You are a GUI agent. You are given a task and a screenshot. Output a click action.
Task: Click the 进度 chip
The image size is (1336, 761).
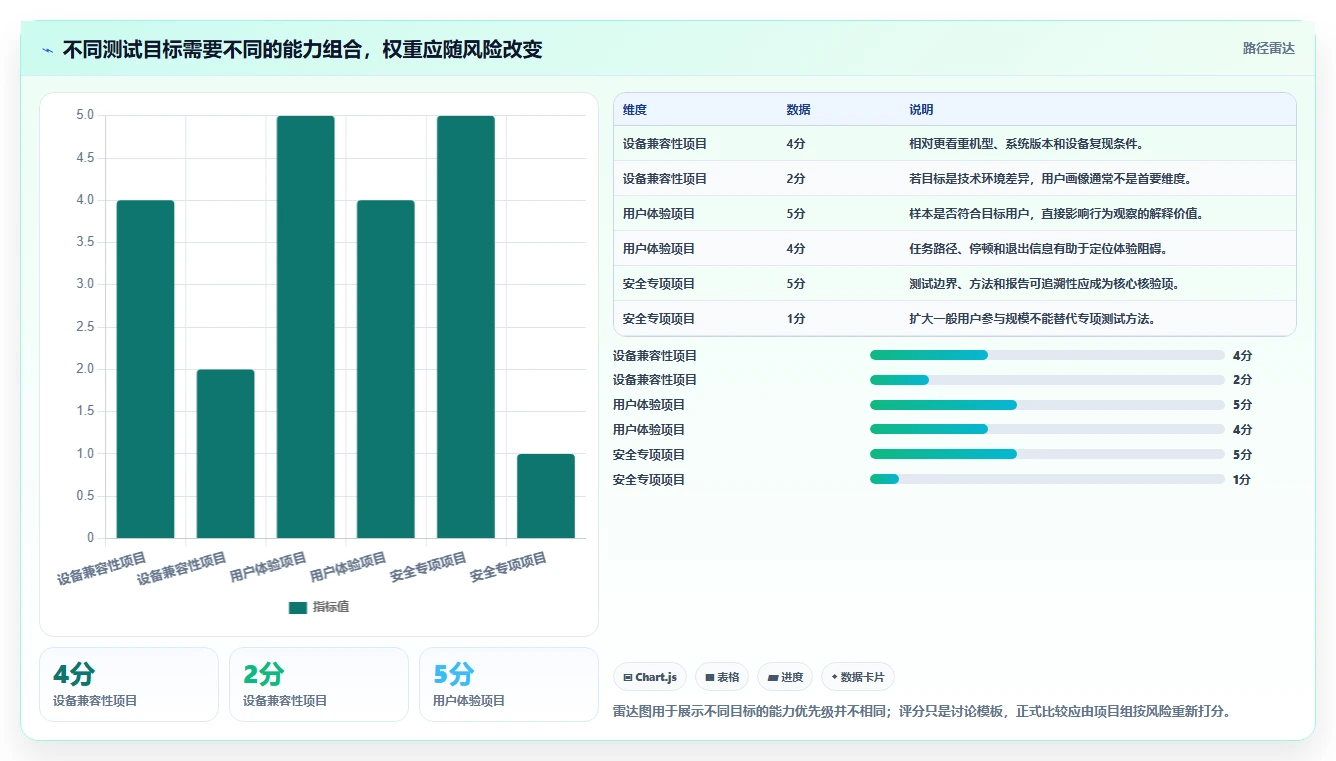coord(785,677)
